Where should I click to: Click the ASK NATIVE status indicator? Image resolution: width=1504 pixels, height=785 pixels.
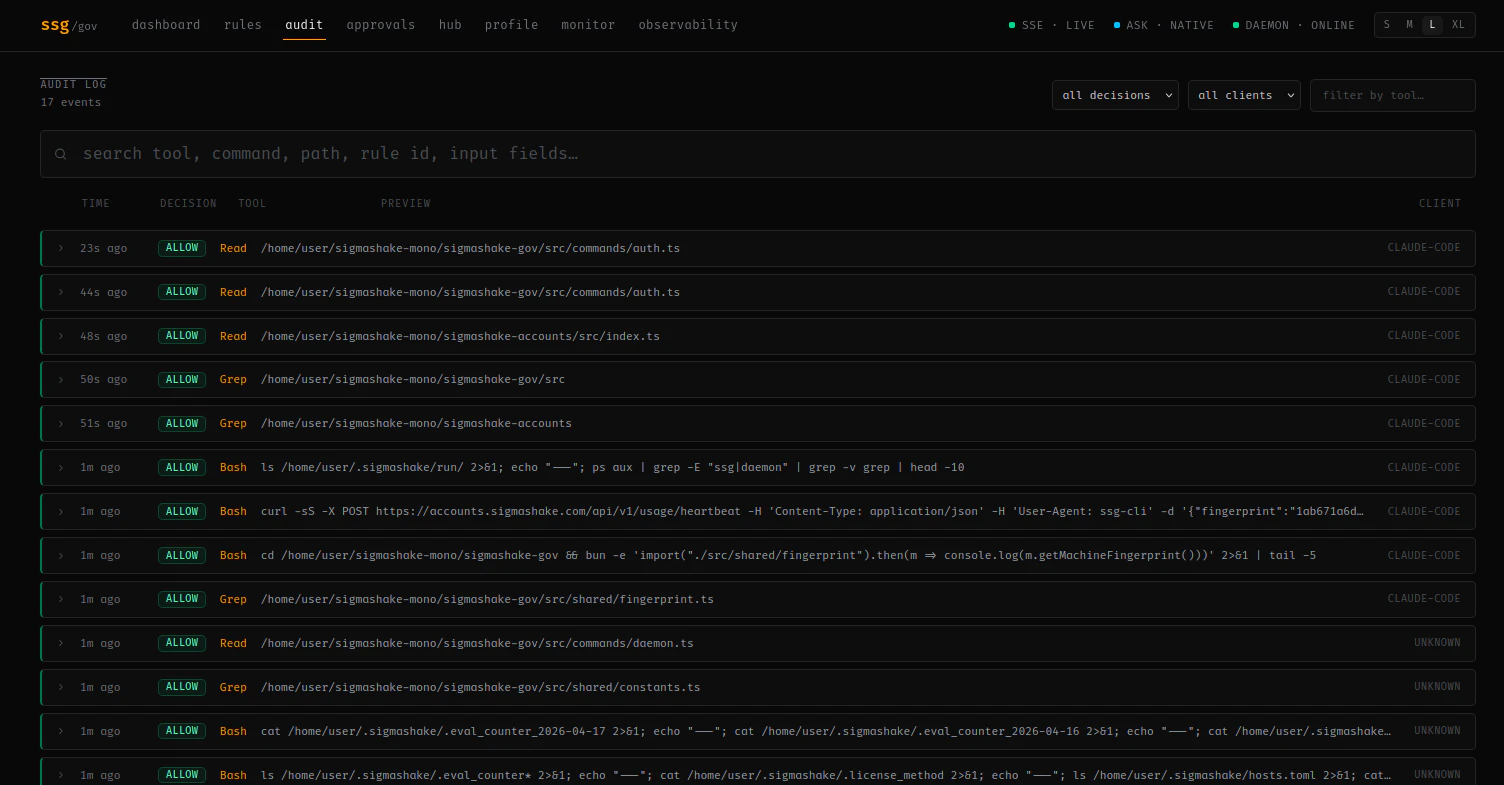1163,25
